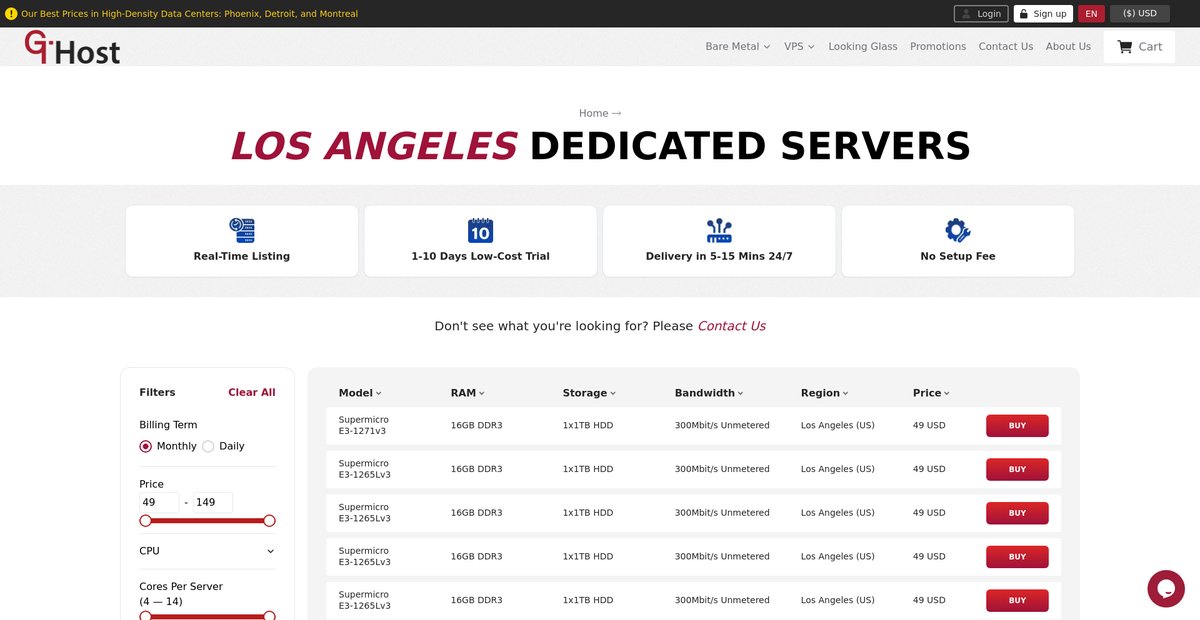The image size is (1200, 620).
Task: Open the Bare Metal menu
Action: pyautogui.click(x=738, y=46)
